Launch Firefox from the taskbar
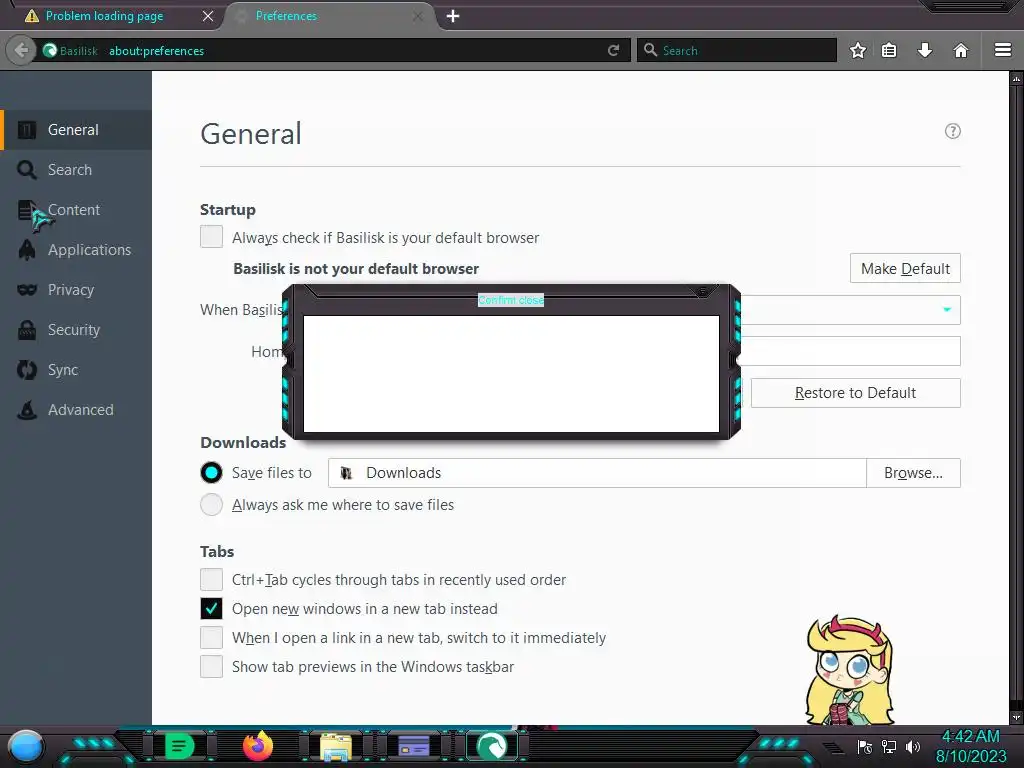 [x=257, y=746]
